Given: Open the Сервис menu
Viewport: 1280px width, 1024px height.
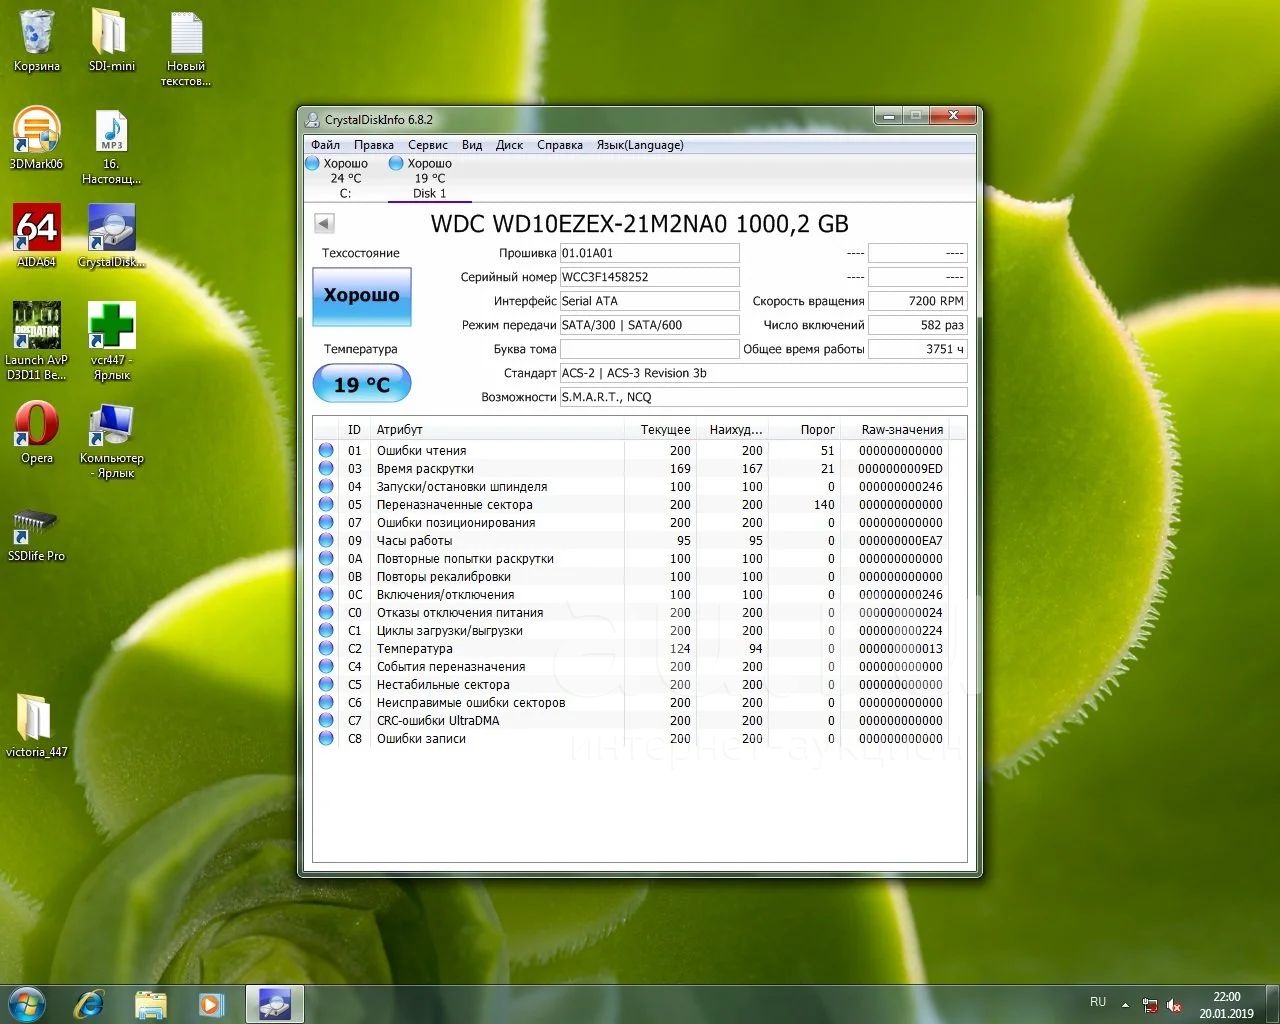Looking at the screenshot, I should (428, 145).
